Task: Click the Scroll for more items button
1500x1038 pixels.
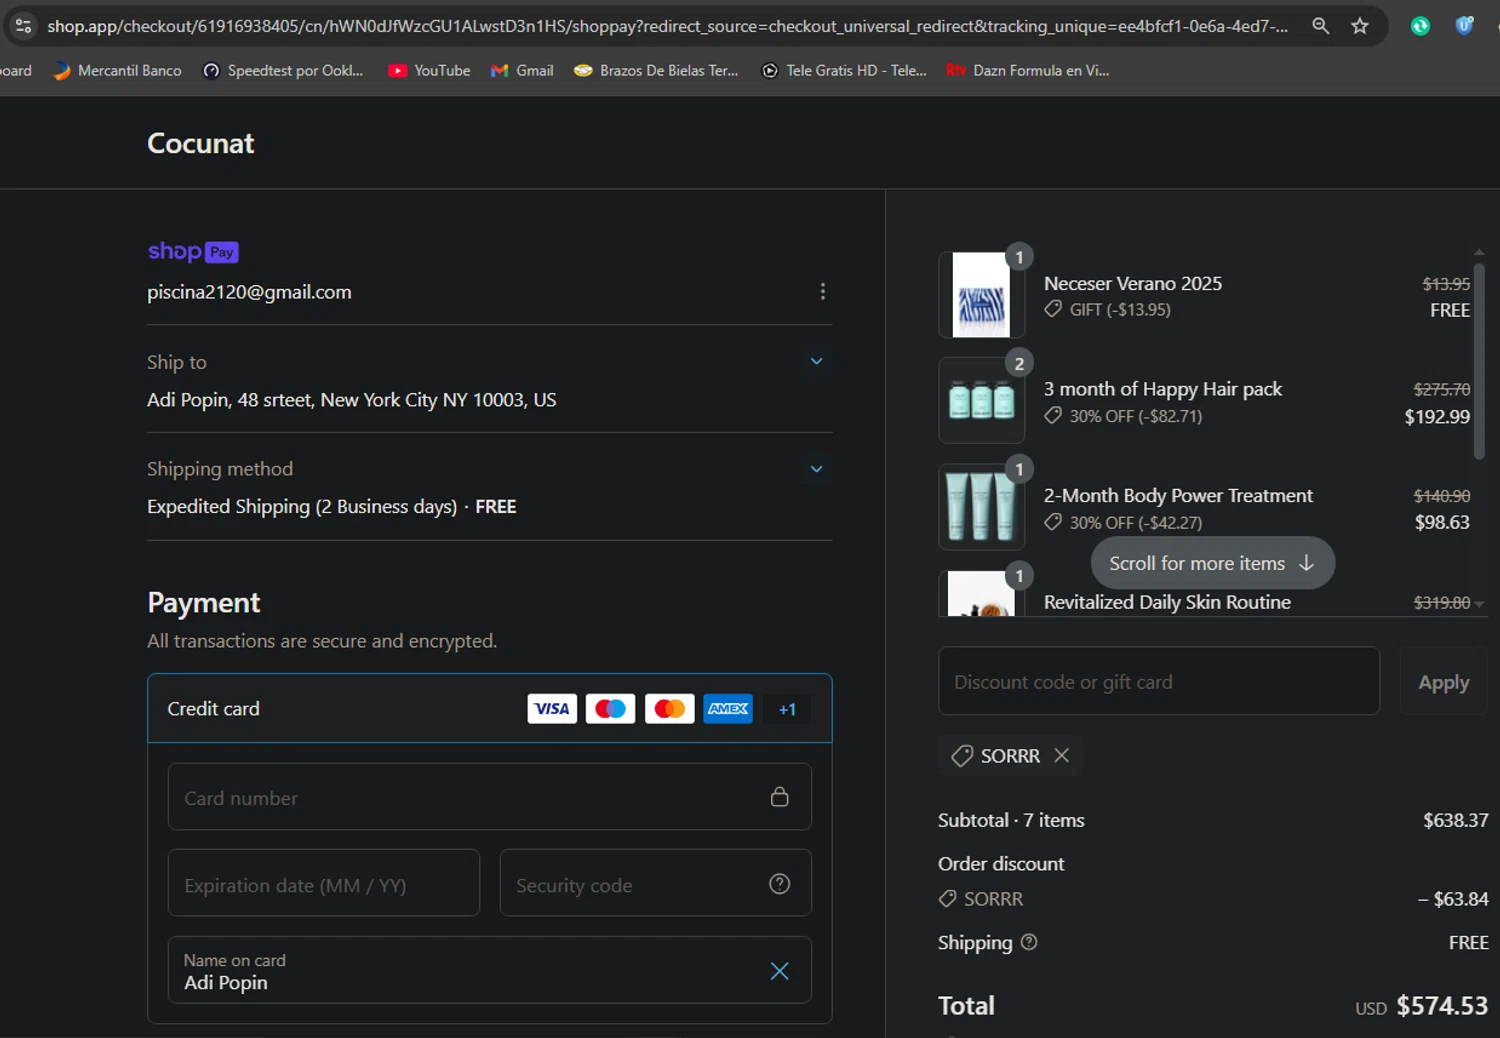Action: [x=1212, y=563]
